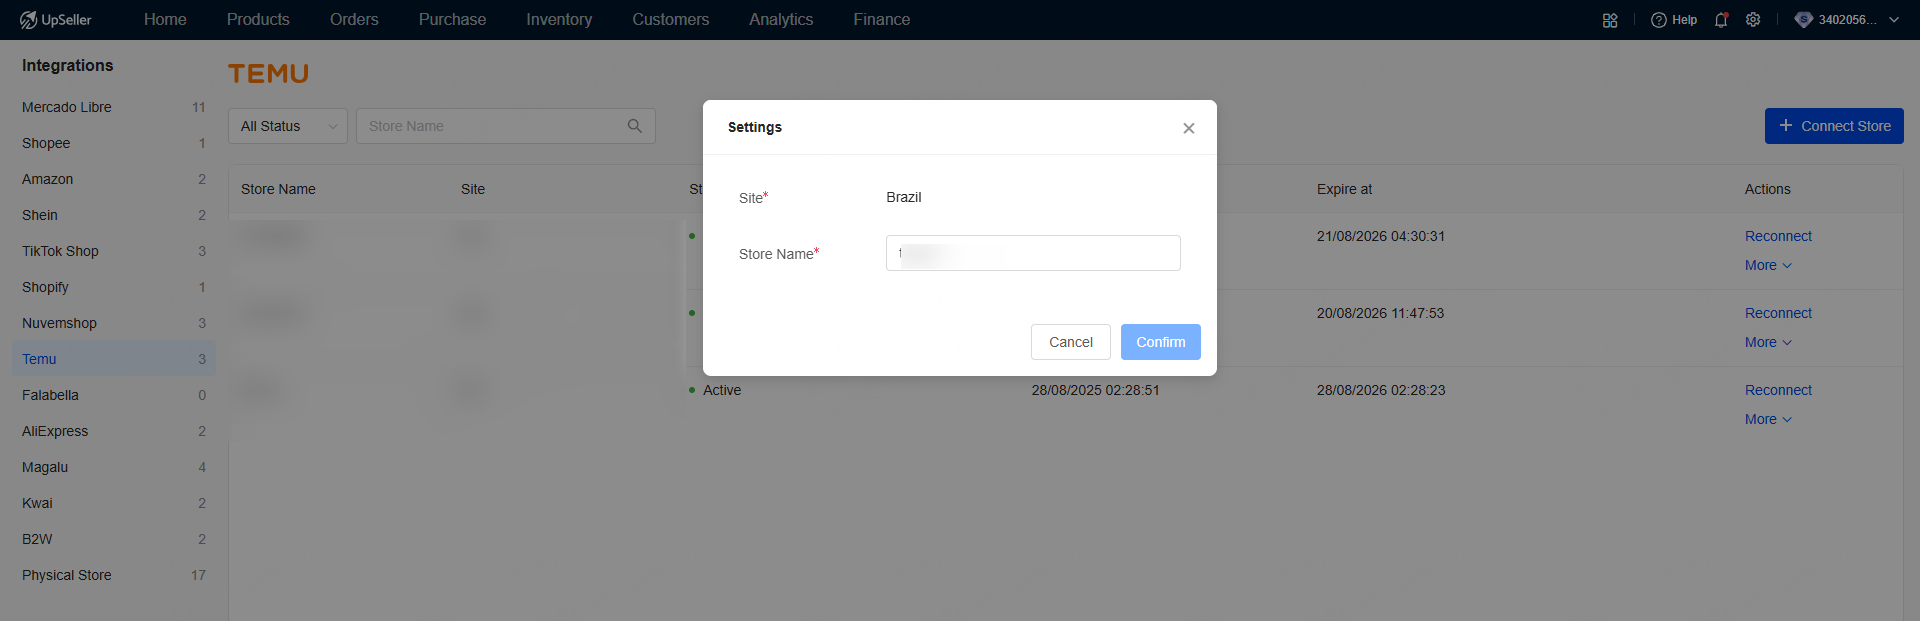This screenshot has width=1920, height=621.
Task: Expand More for the 28/08/2026 store
Action: (x=1768, y=419)
